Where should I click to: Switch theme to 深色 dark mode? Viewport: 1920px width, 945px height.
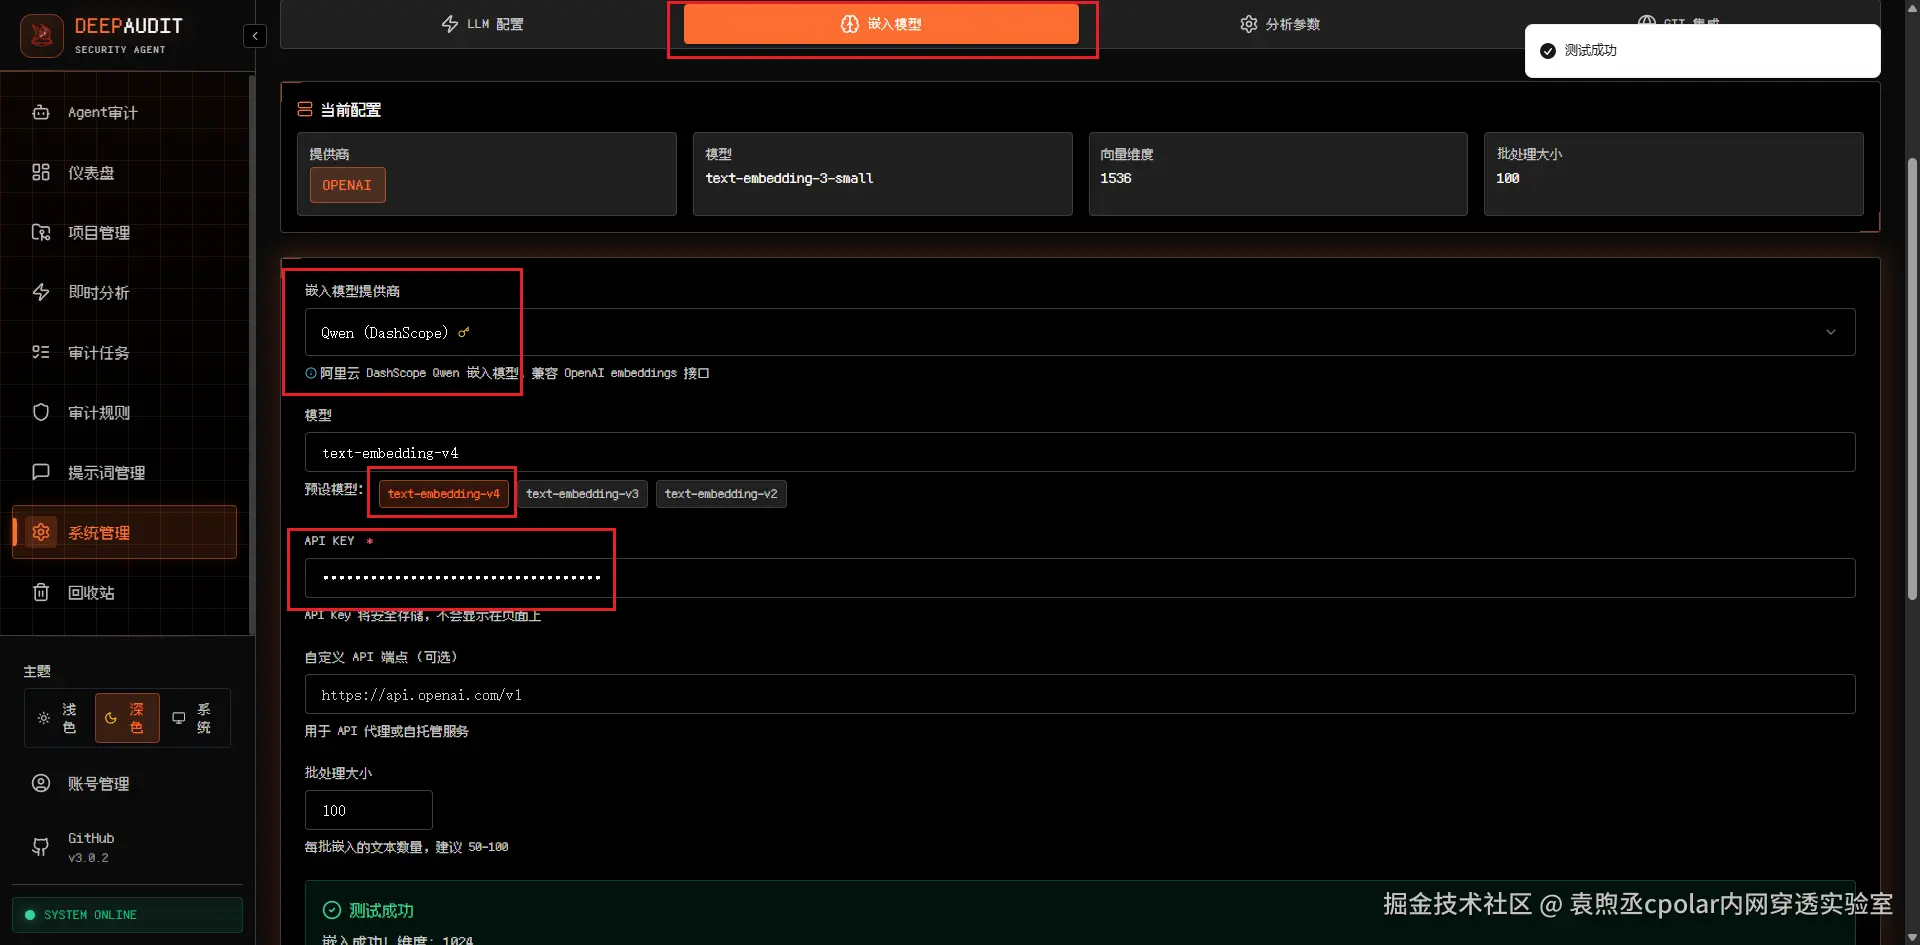click(126, 718)
